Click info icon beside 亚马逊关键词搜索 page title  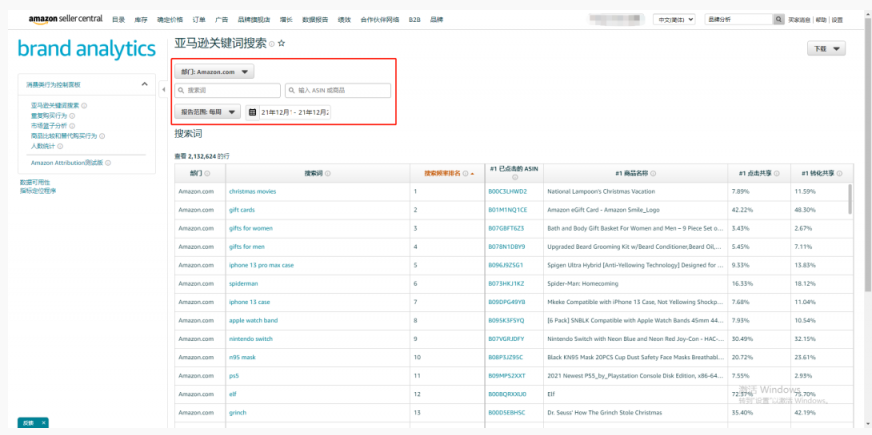[x=272, y=44]
